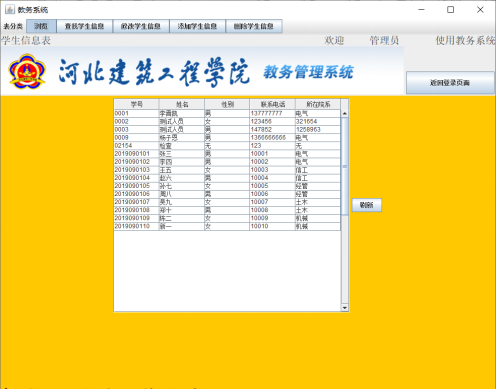The image size is (496, 389).
Task: Click the 姓名 column header
Action: pyautogui.click(x=182, y=104)
